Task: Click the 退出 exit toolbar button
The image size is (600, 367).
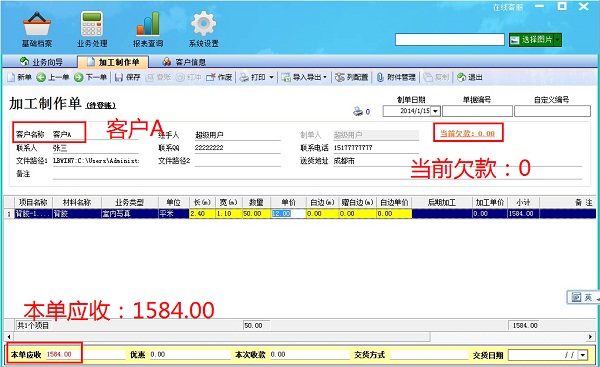Action: pyautogui.click(x=470, y=77)
